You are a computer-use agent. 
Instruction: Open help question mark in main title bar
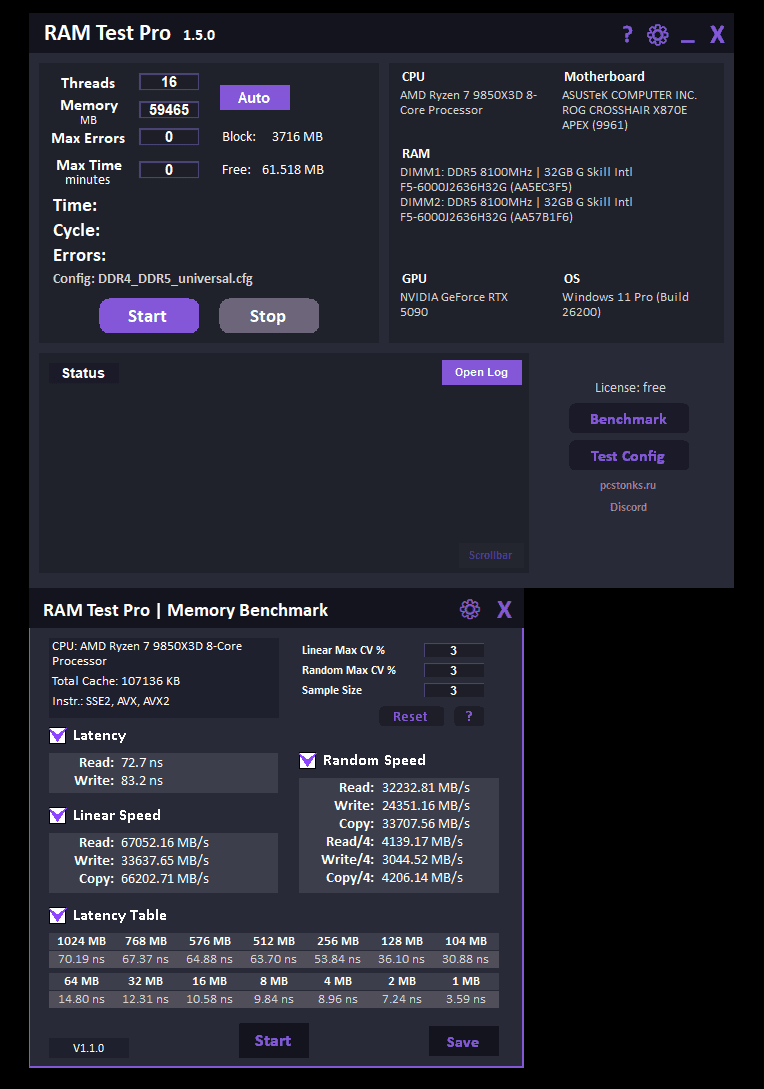[x=627, y=35]
